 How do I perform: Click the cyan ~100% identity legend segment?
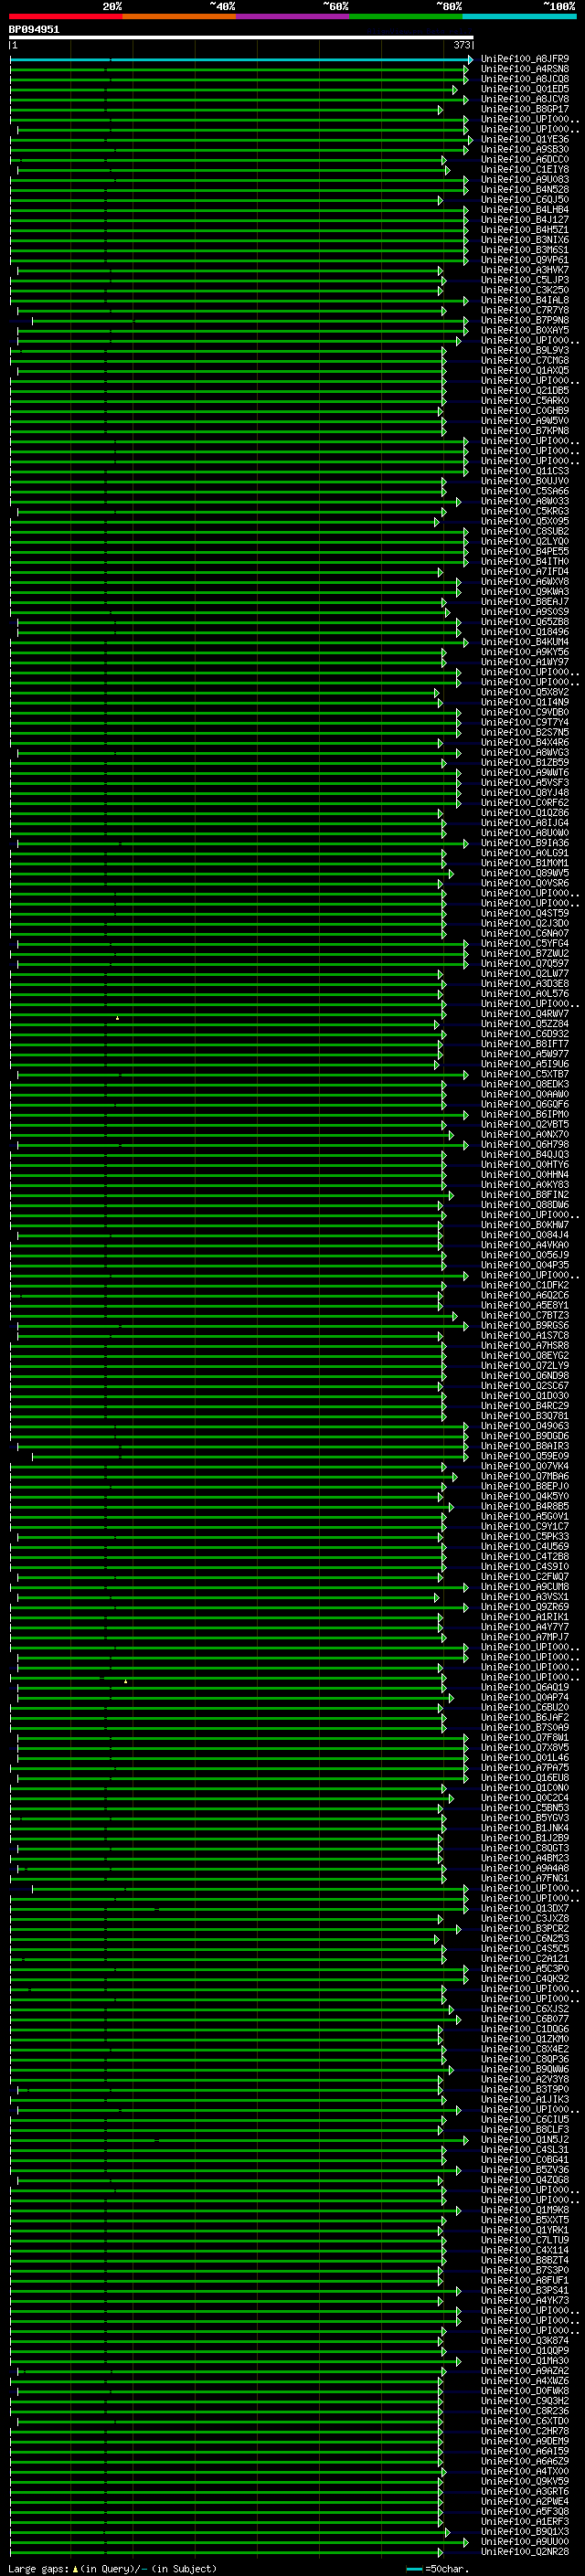[519, 16]
